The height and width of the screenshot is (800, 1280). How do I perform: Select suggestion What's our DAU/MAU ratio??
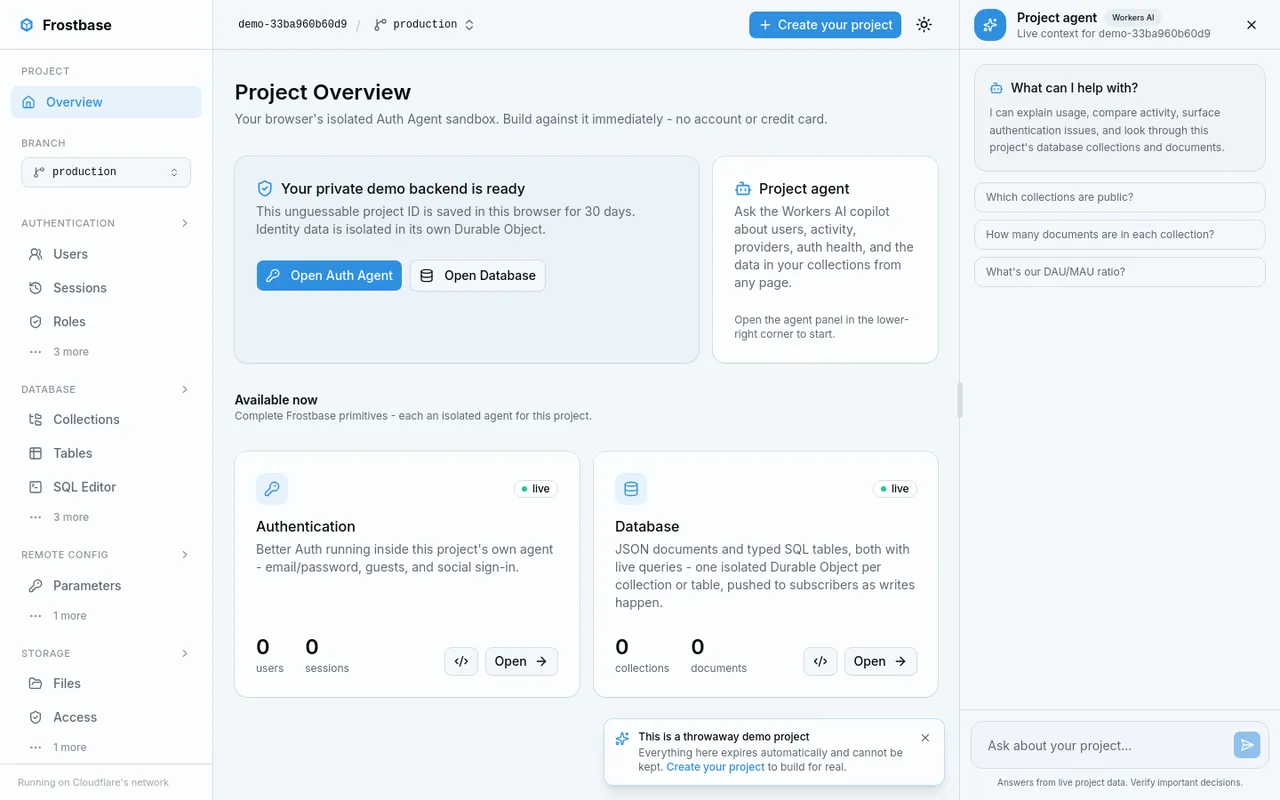(x=1119, y=272)
